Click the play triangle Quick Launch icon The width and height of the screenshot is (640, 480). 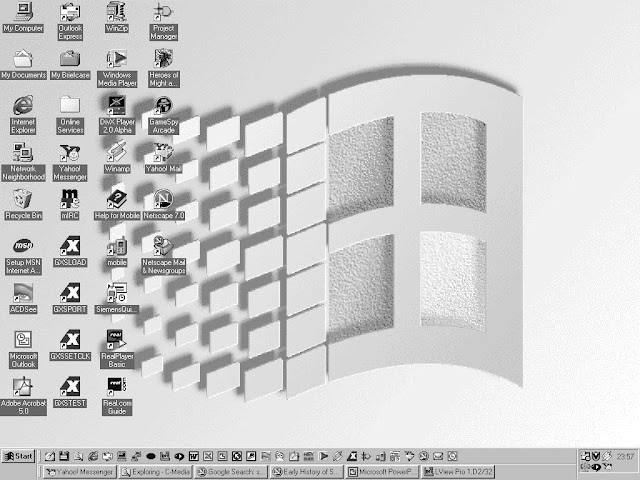pyautogui.click(x=323, y=456)
